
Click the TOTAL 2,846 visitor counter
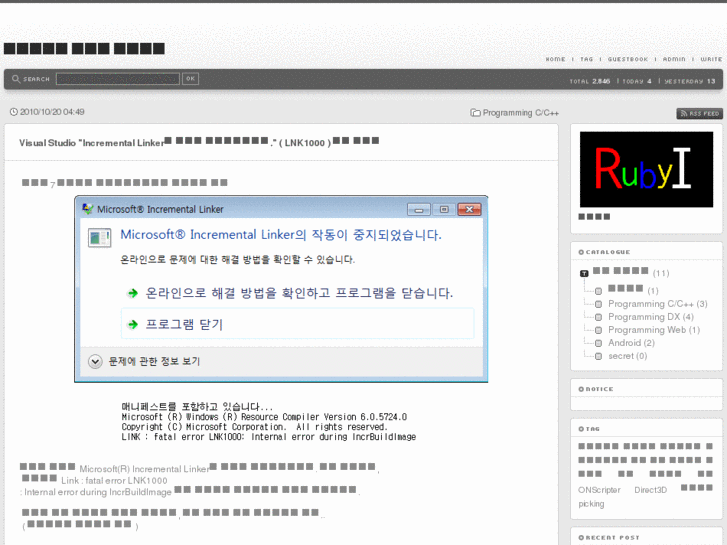590,81
